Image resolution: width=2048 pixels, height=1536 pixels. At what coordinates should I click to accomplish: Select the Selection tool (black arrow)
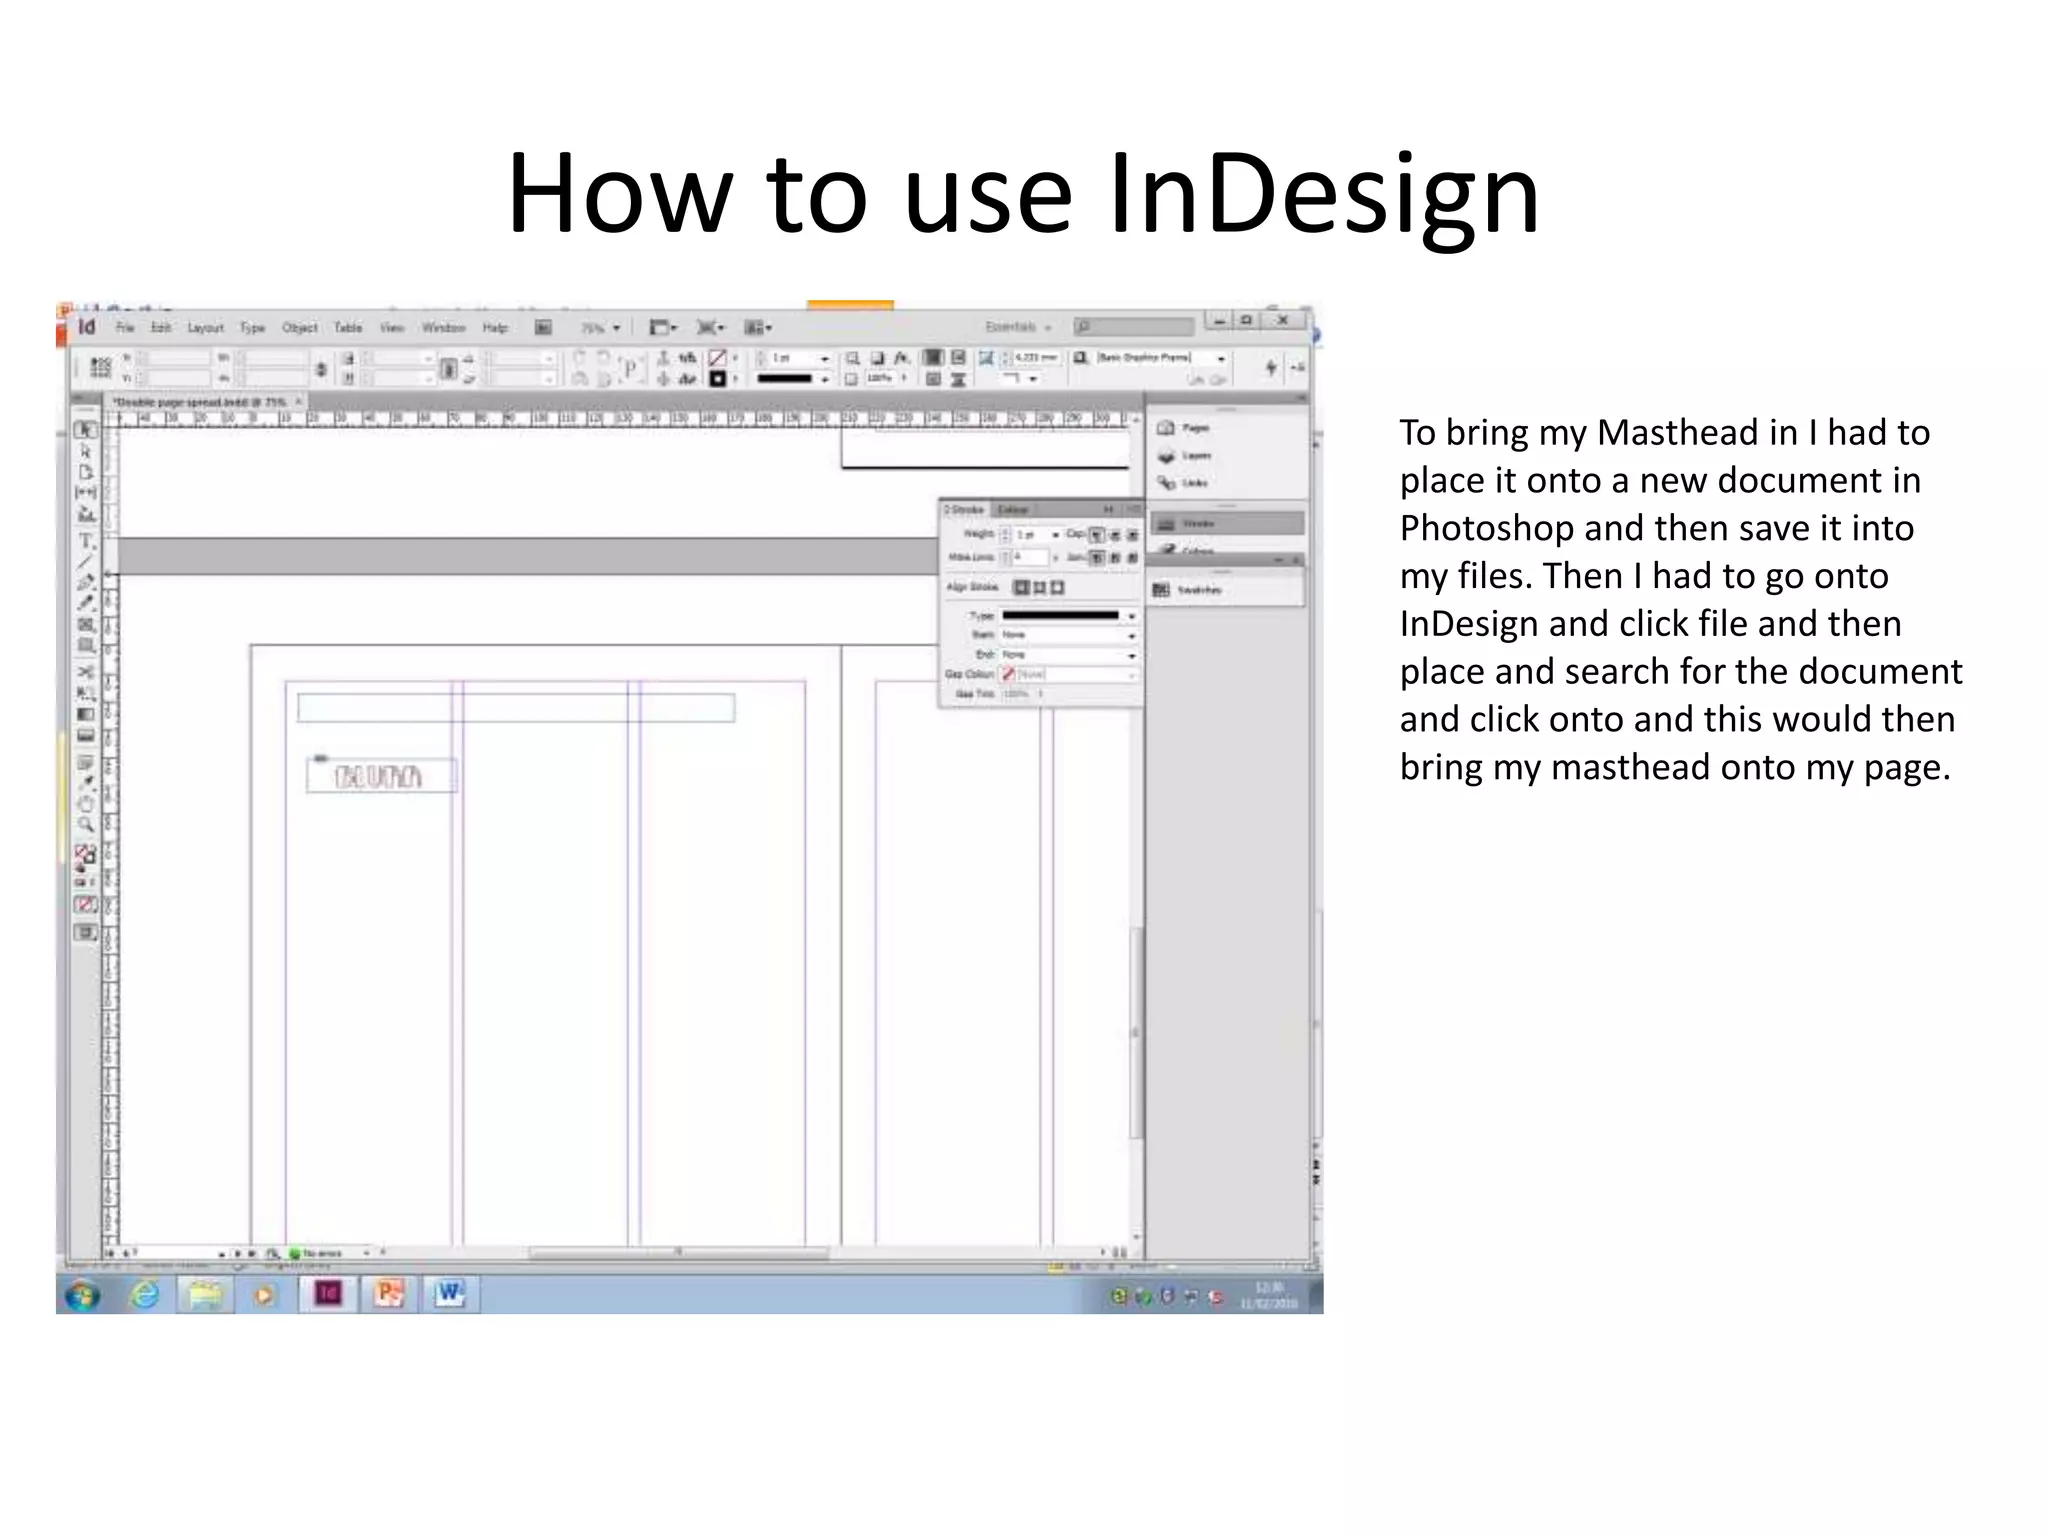86,430
